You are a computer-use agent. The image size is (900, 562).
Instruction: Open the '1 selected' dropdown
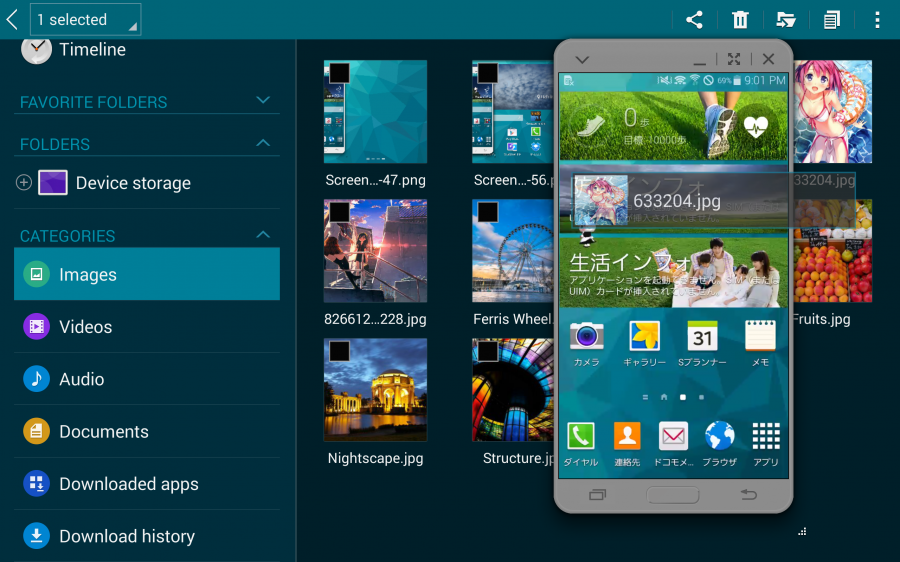tap(85, 20)
